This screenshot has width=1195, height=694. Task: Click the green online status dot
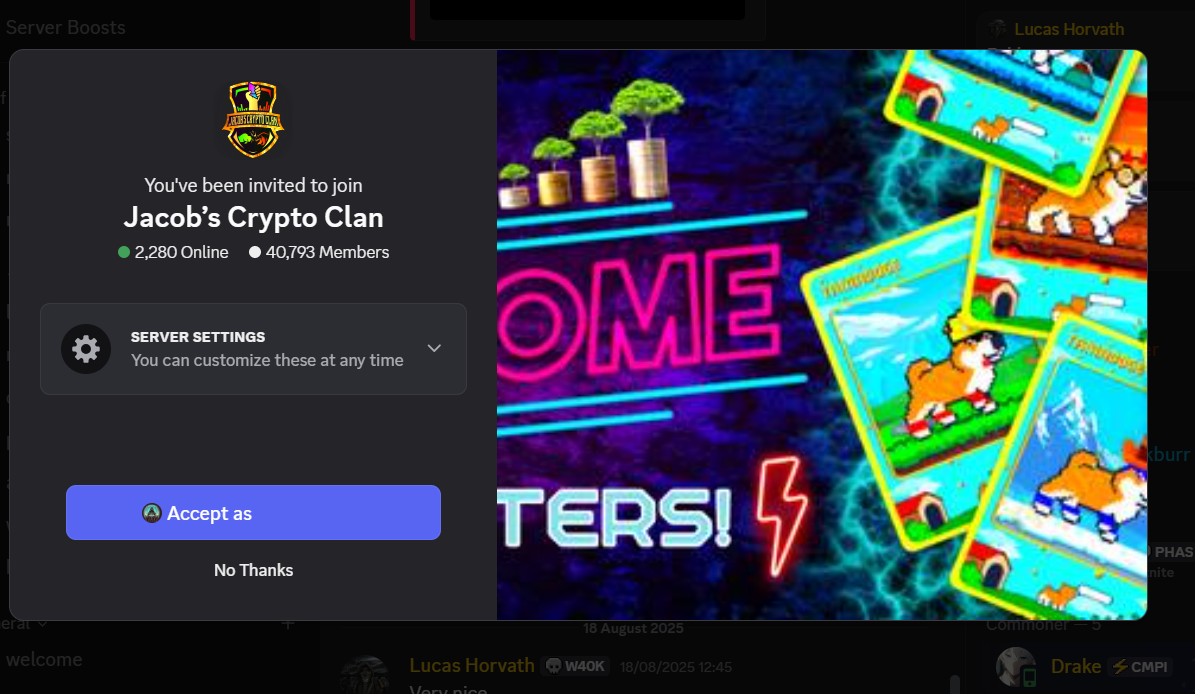click(124, 252)
